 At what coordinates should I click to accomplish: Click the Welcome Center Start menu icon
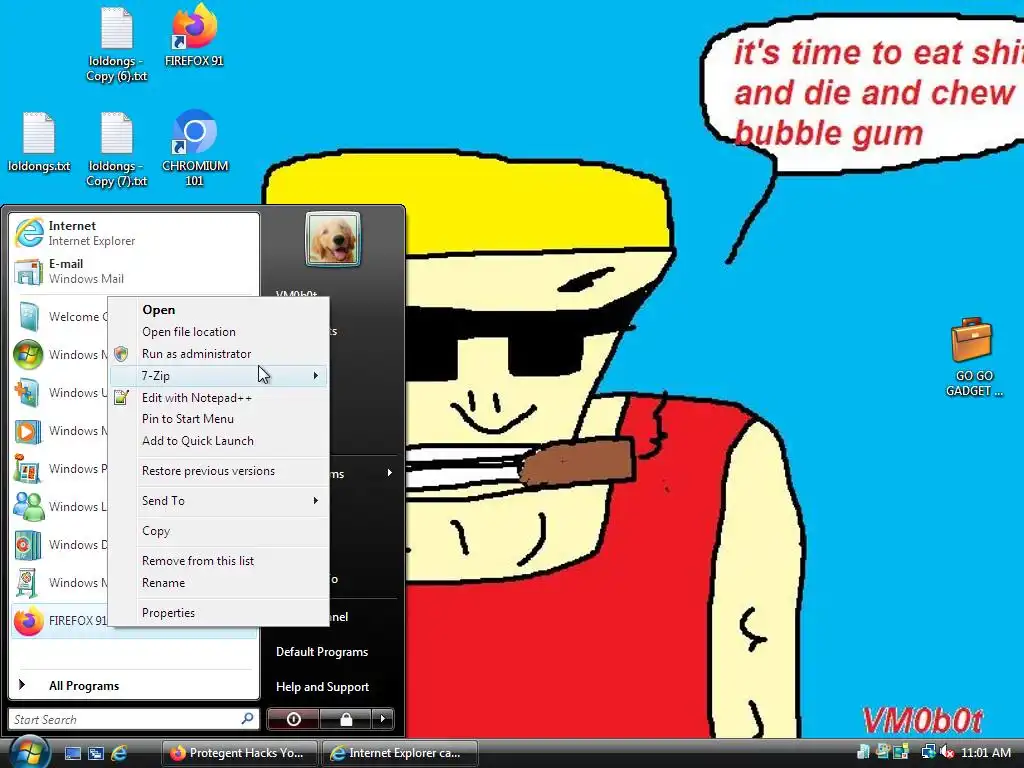[29, 317]
